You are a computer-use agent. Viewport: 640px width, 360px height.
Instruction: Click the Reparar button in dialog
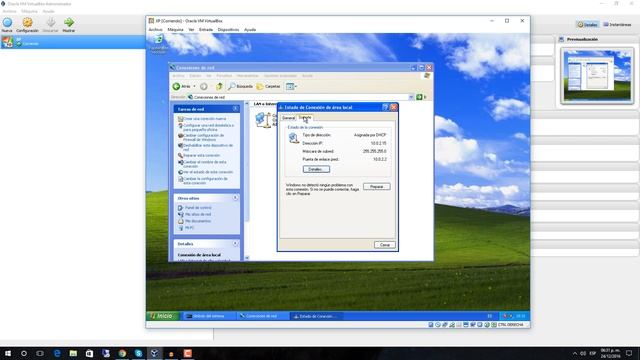coord(377,187)
